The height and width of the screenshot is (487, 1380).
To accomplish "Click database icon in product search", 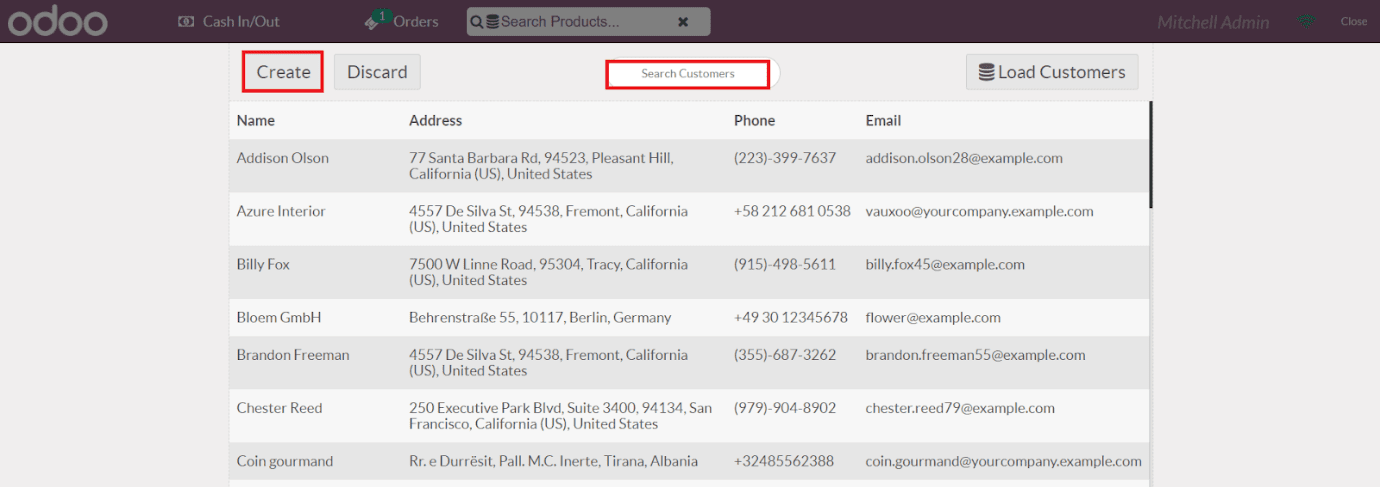I will (492, 22).
